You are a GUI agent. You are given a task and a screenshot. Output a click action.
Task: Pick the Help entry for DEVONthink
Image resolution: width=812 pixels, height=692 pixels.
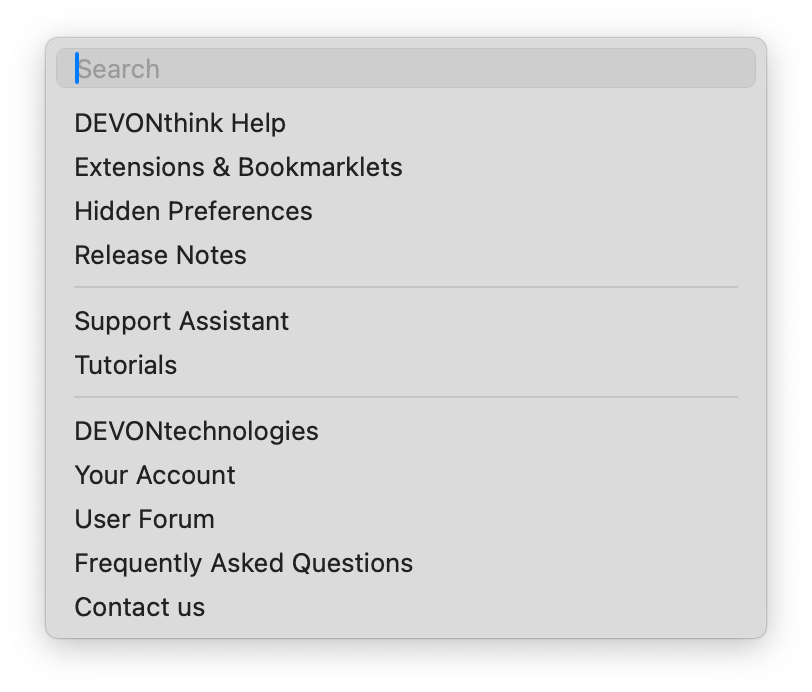(x=180, y=123)
